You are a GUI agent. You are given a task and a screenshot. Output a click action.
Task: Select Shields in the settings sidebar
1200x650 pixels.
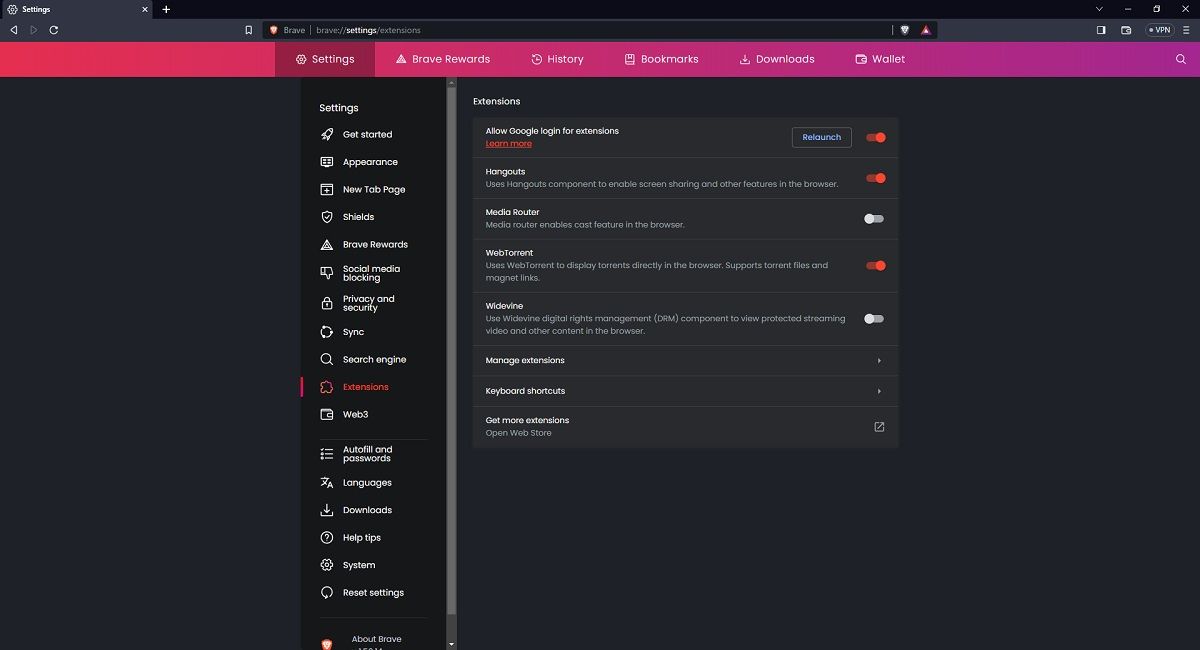tap(359, 216)
